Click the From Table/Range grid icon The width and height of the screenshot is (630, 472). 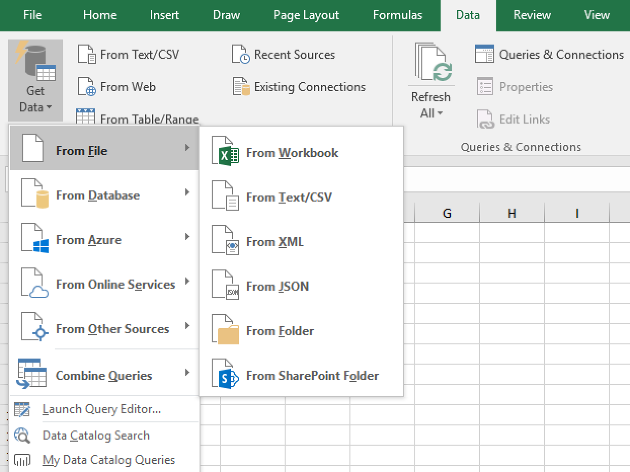(x=86, y=116)
